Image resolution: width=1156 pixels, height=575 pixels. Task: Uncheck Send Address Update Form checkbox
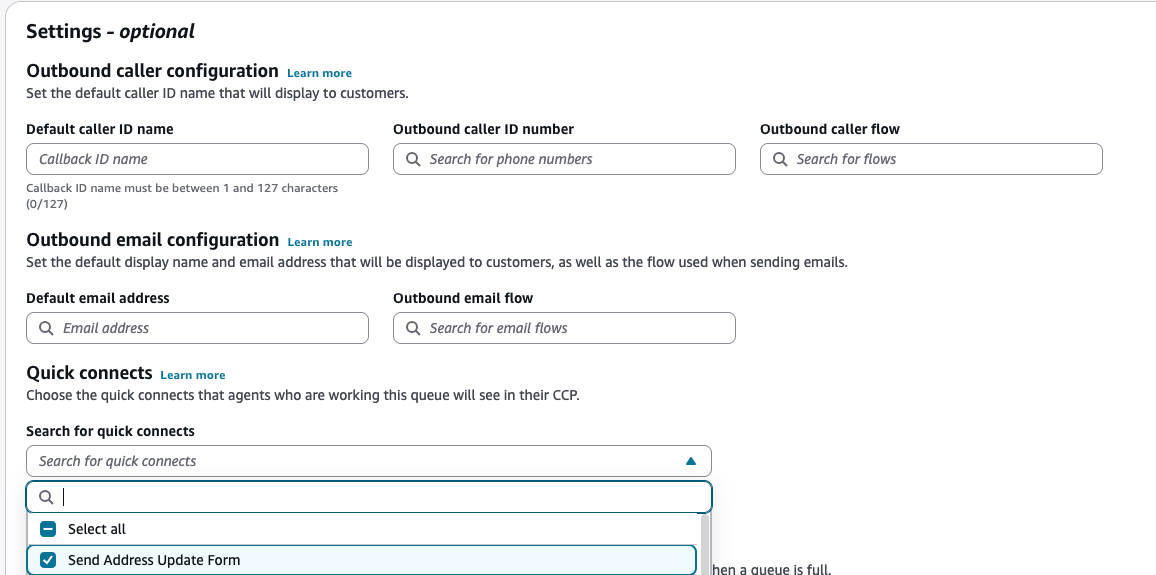click(48, 560)
